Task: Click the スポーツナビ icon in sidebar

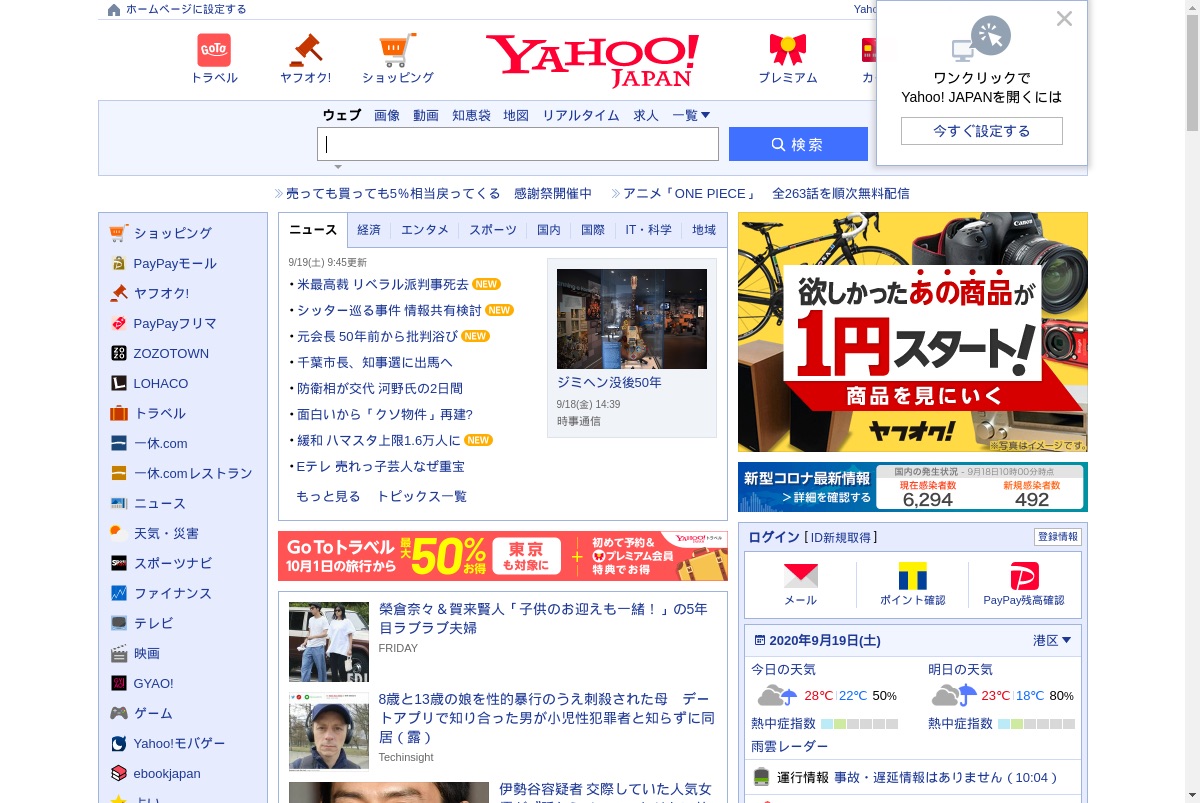Action: point(119,563)
